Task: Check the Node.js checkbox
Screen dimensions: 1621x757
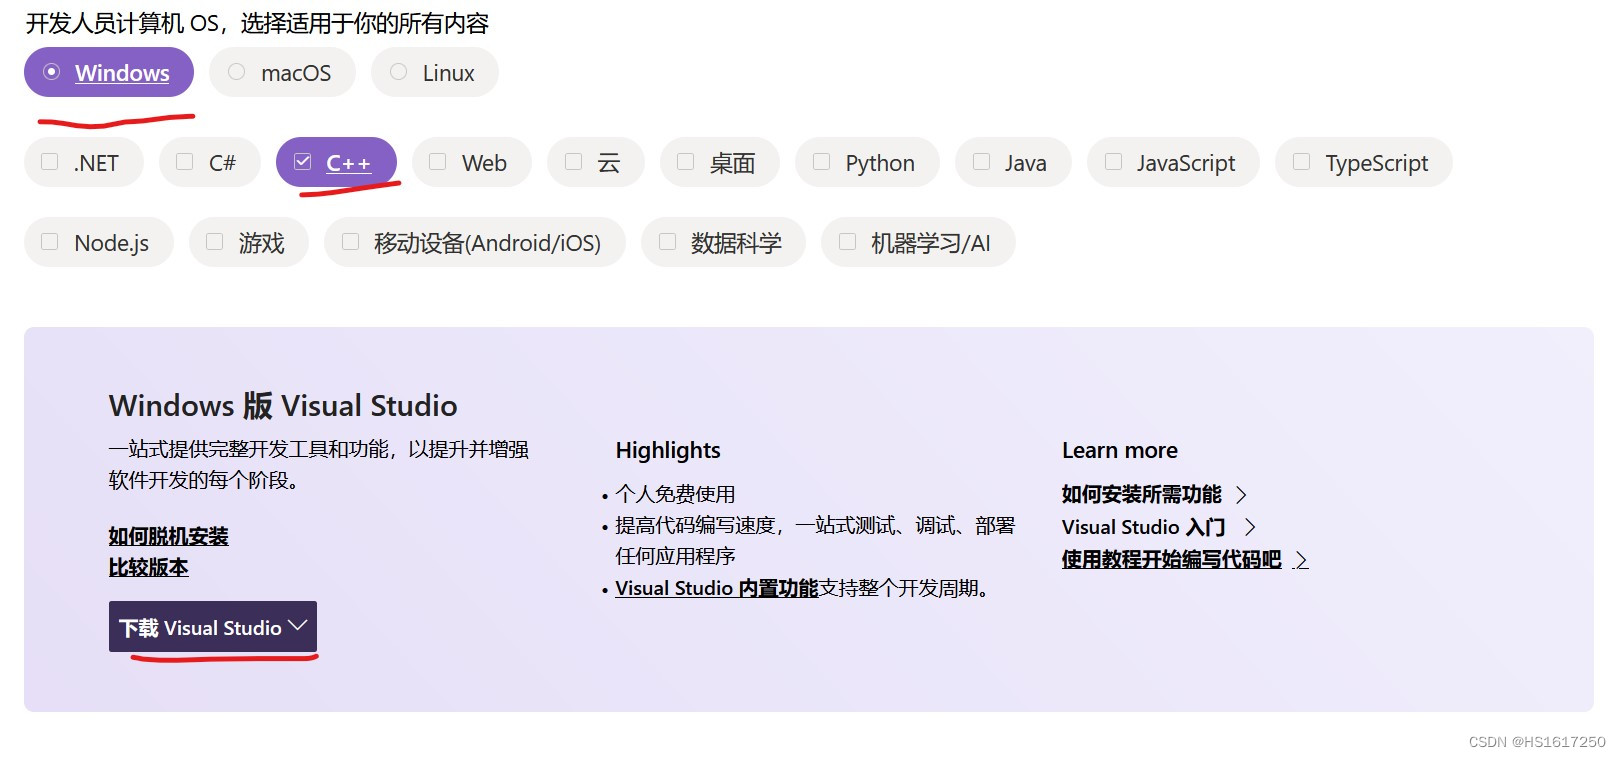Action: point(49,242)
